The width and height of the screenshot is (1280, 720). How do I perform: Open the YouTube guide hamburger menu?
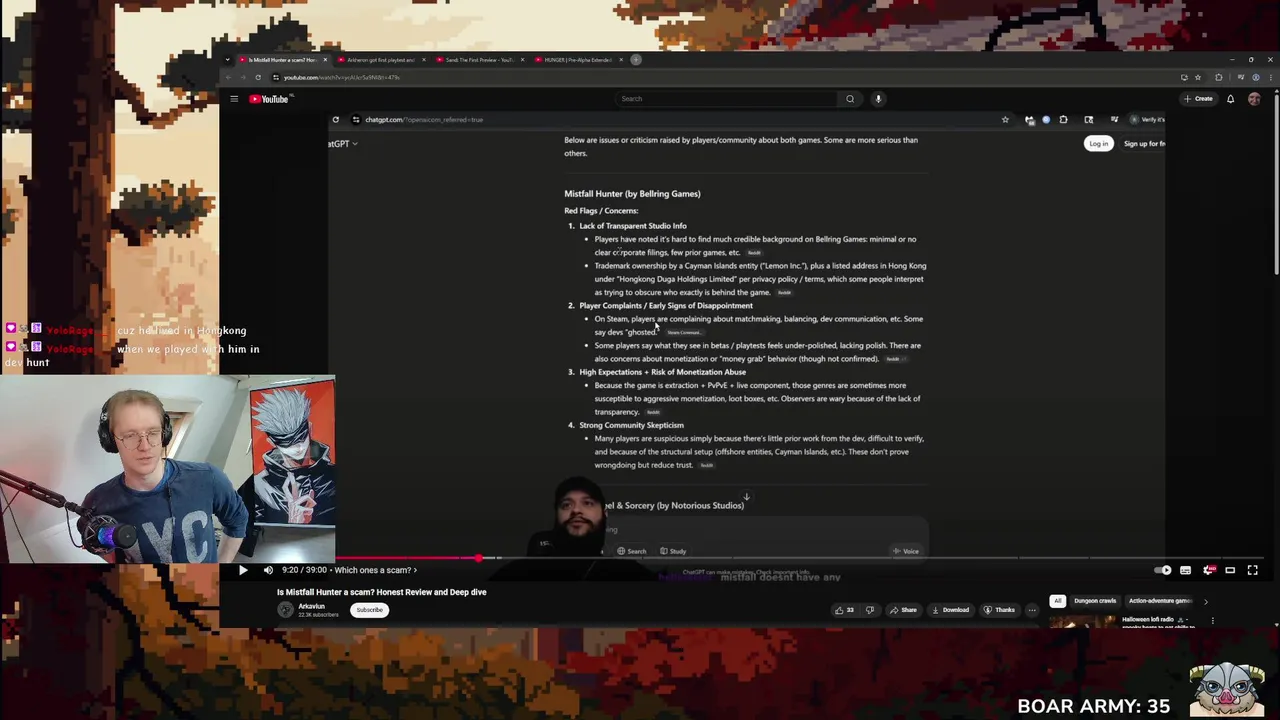(x=234, y=99)
